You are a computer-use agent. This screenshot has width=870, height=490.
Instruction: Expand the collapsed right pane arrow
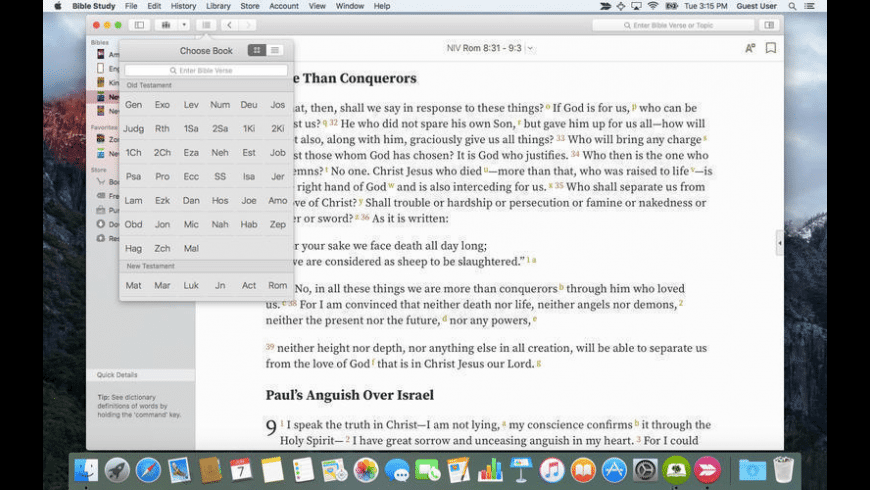(780, 243)
